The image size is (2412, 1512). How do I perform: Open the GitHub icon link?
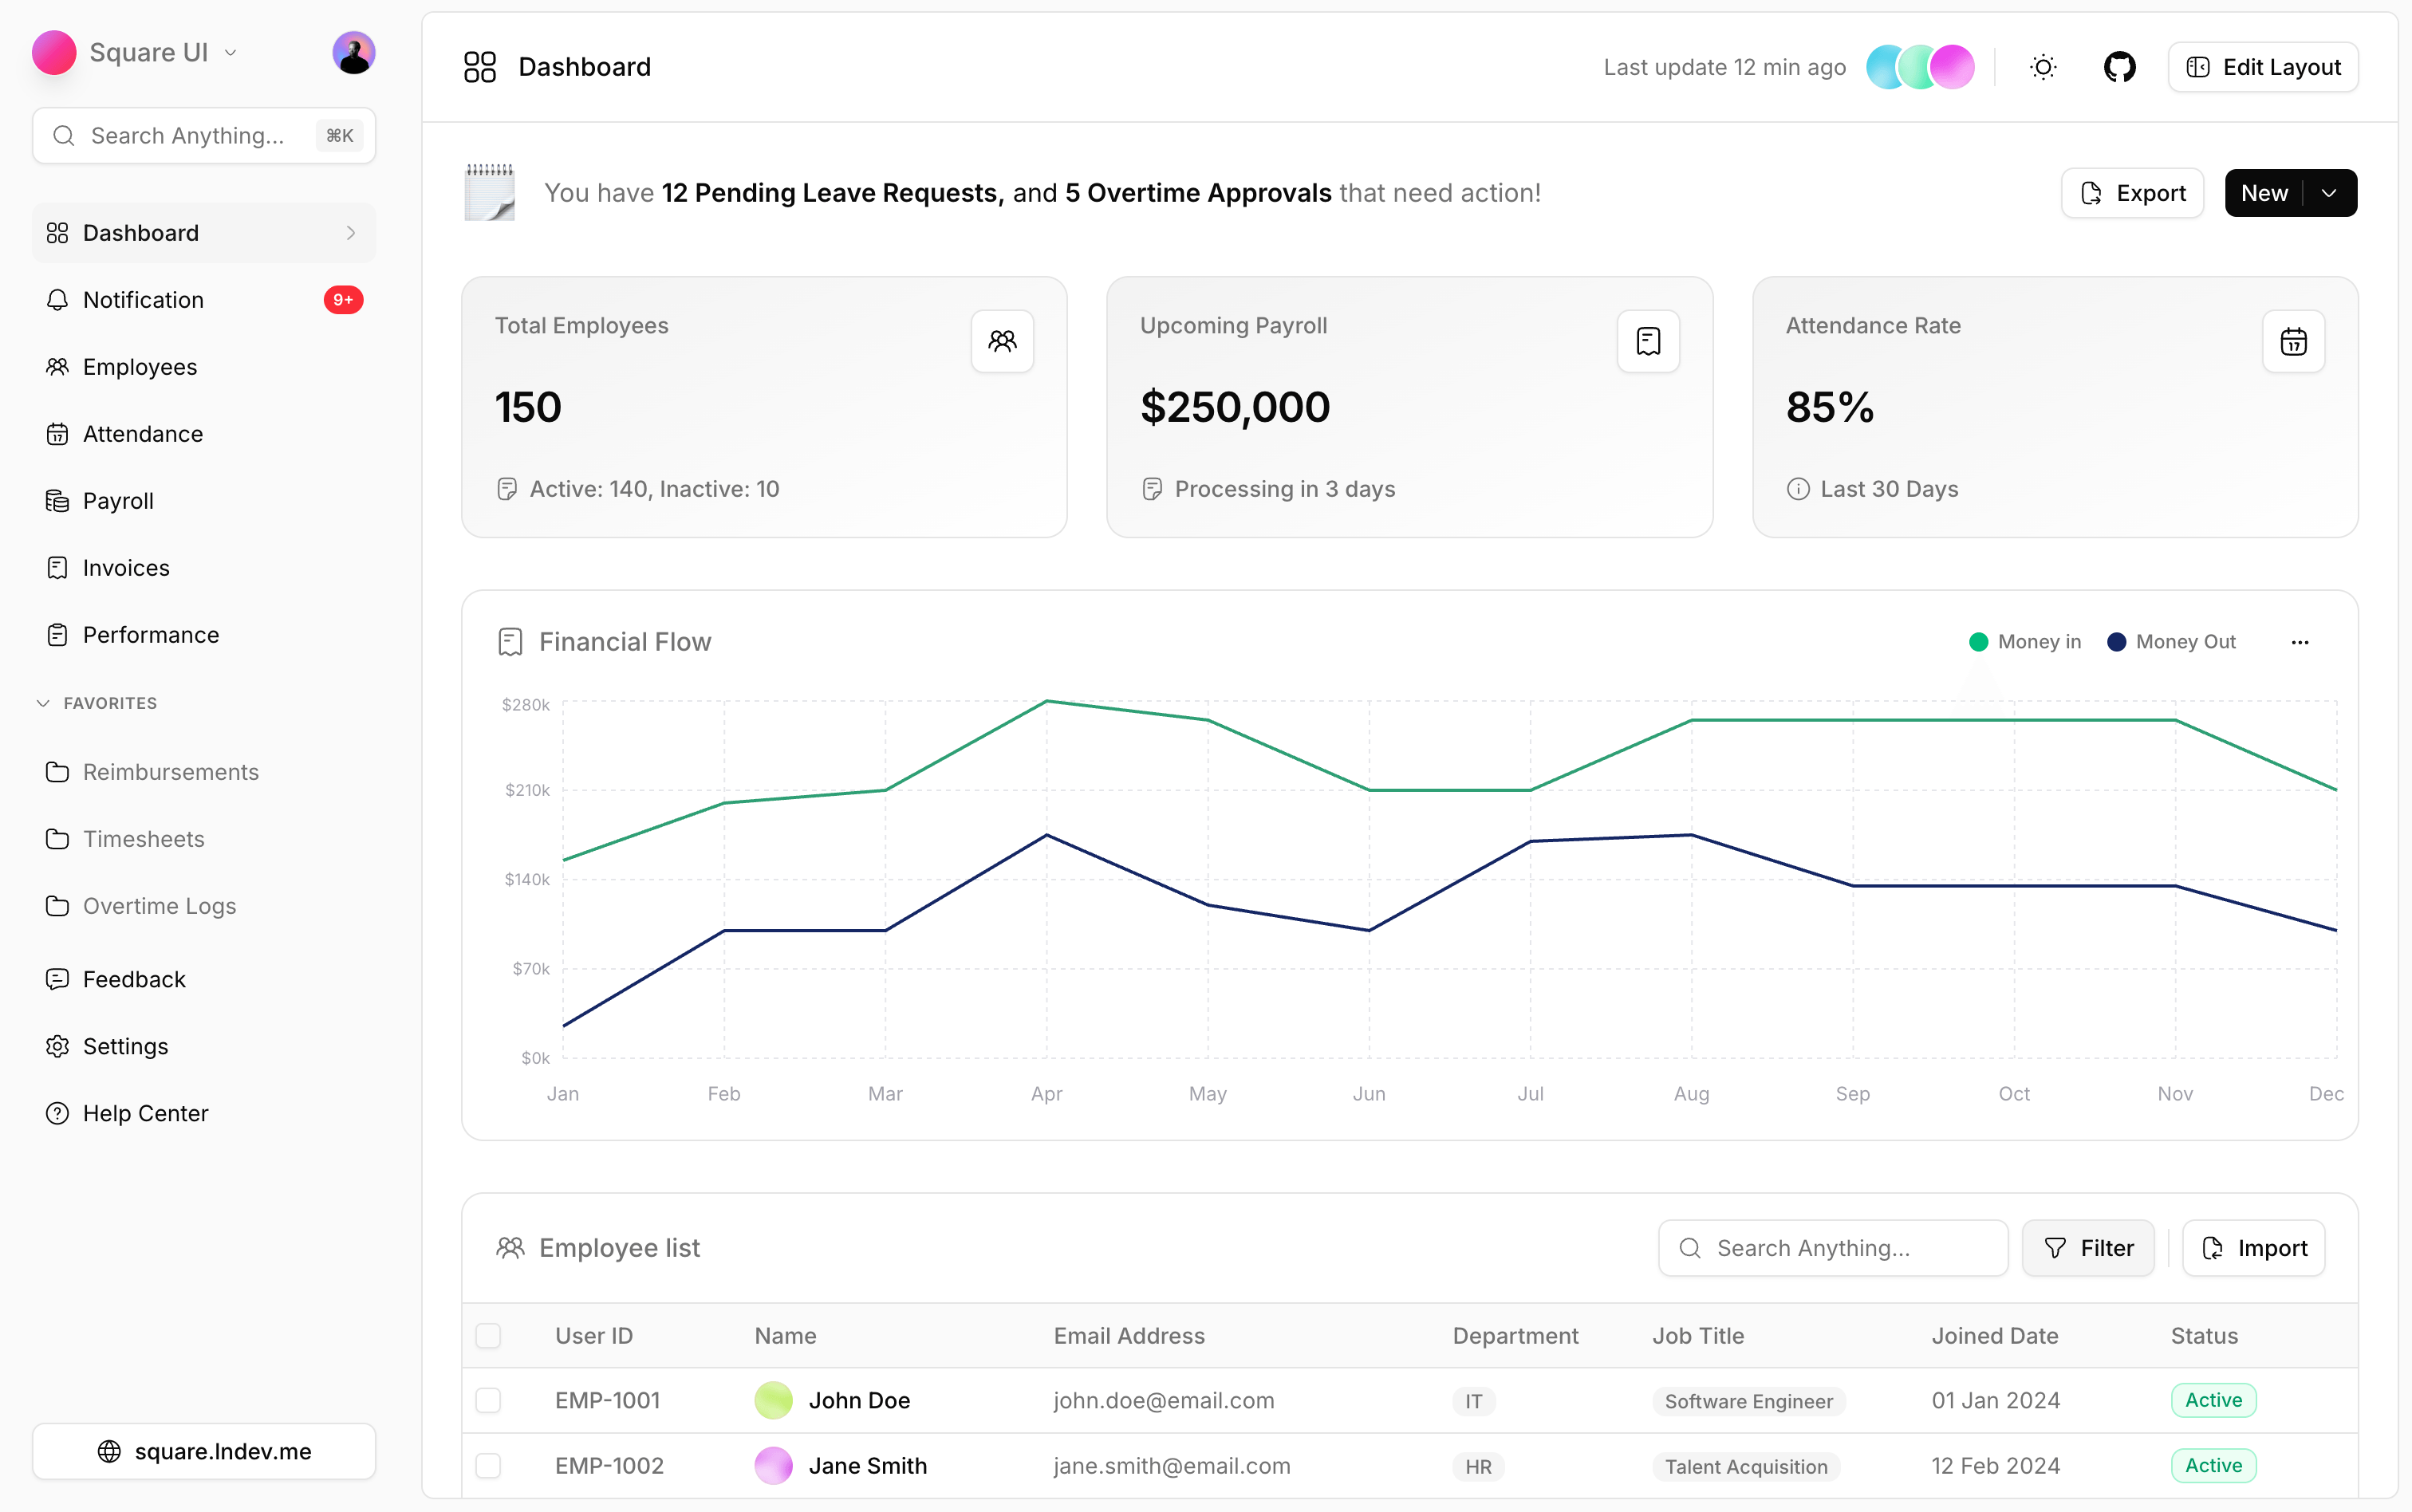click(2119, 67)
